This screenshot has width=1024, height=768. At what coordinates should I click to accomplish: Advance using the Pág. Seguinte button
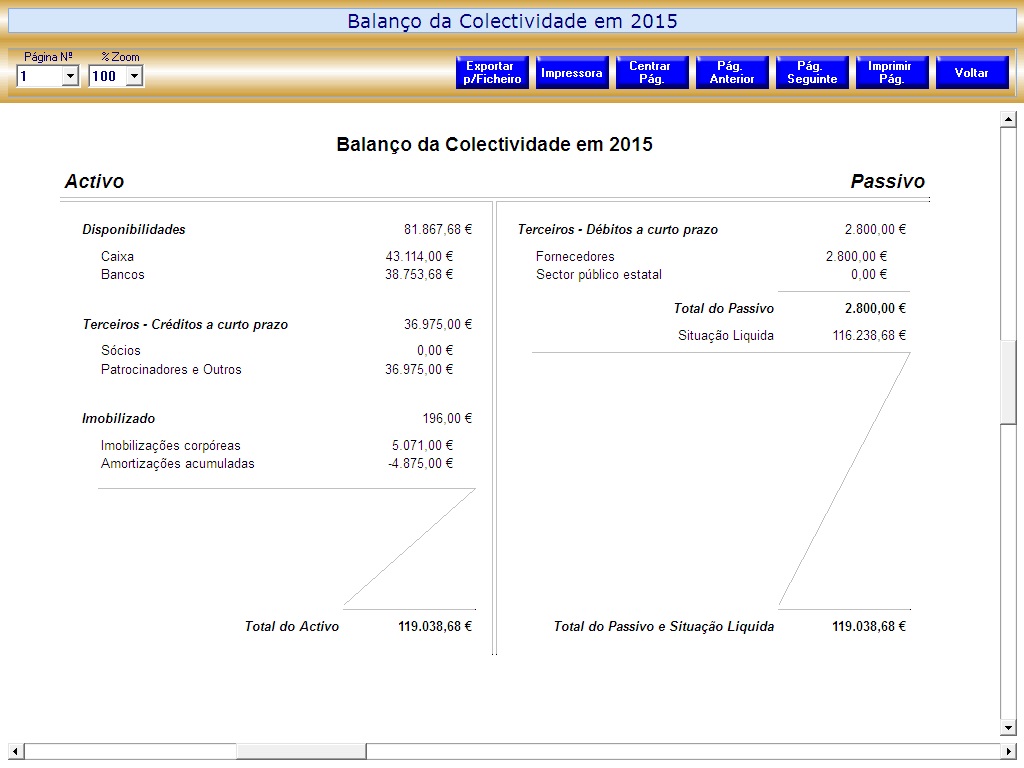click(x=812, y=73)
